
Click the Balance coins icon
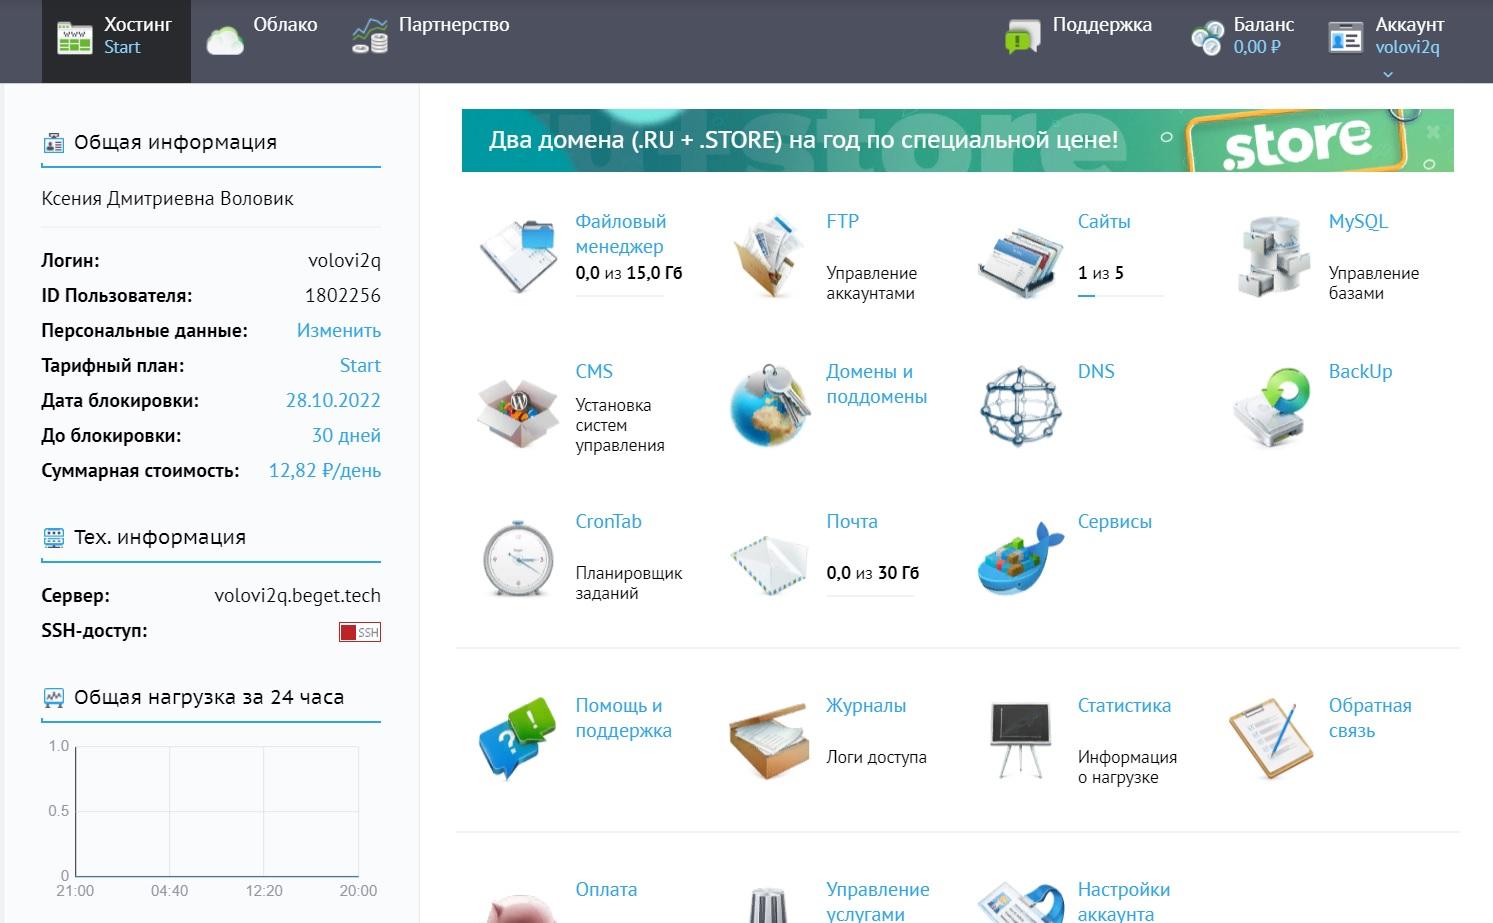point(1207,39)
